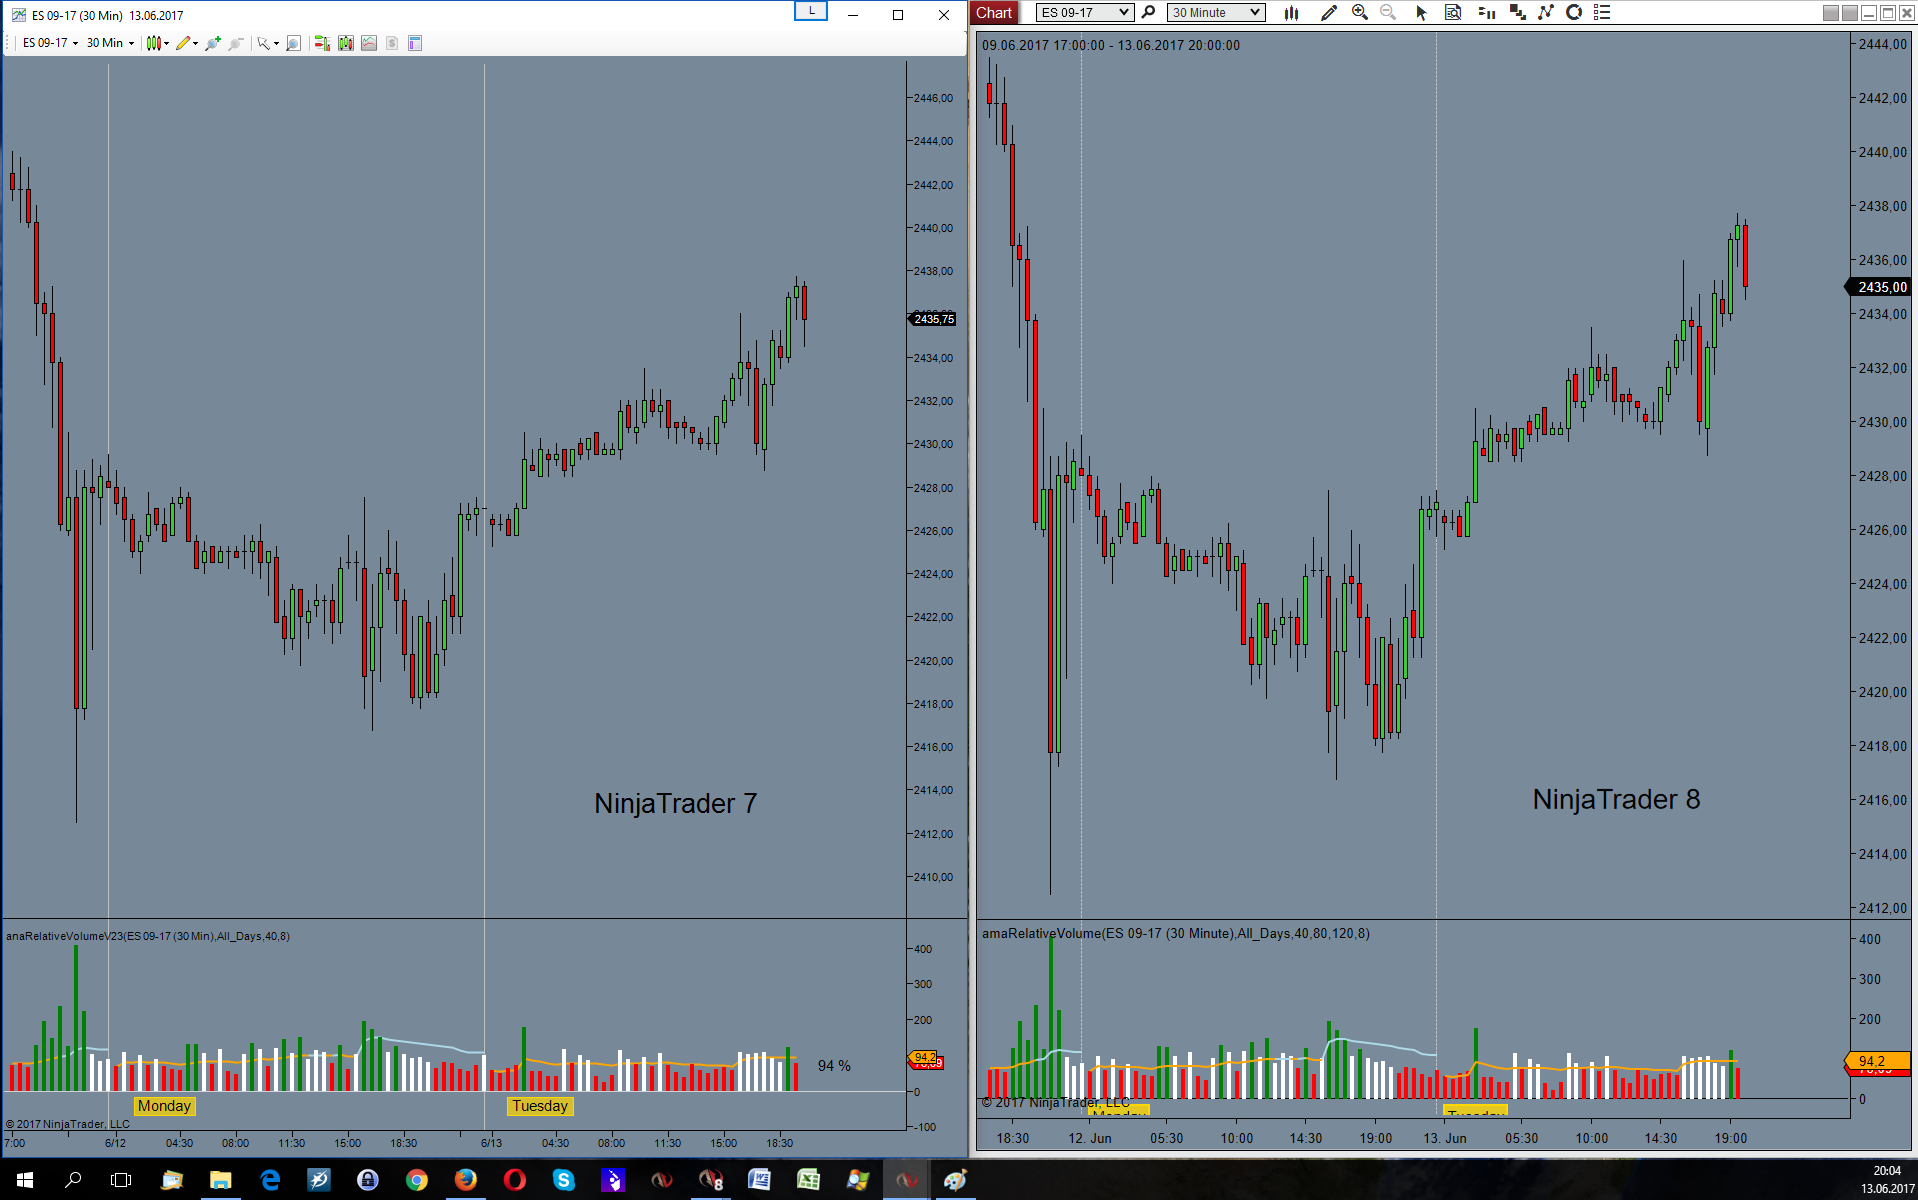Screen dimensions: 1918x1200
Task: Open ES 09-17 instrument combo box in NinjaTrader 8
Action: click(1084, 13)
